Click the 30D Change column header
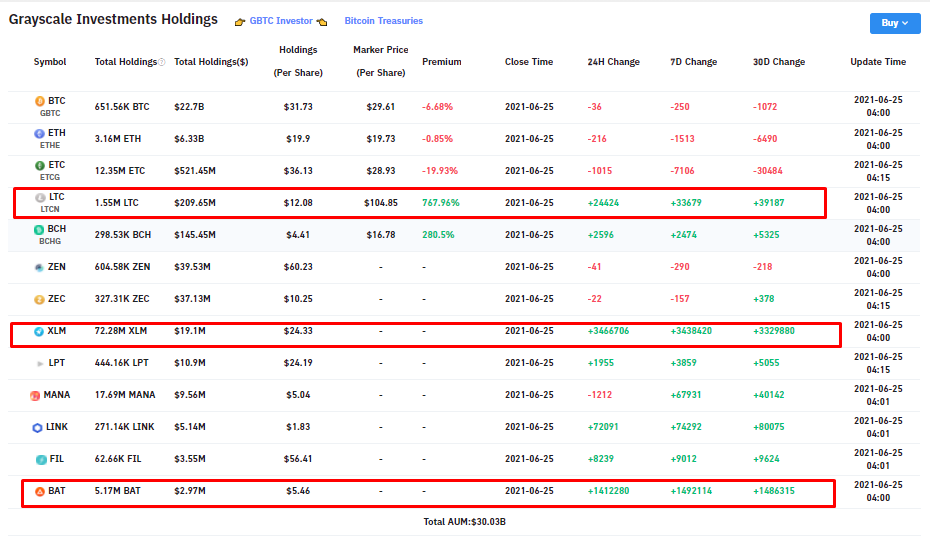The height and width of the screenshot is (538, 930). click(x=779, y=62)
